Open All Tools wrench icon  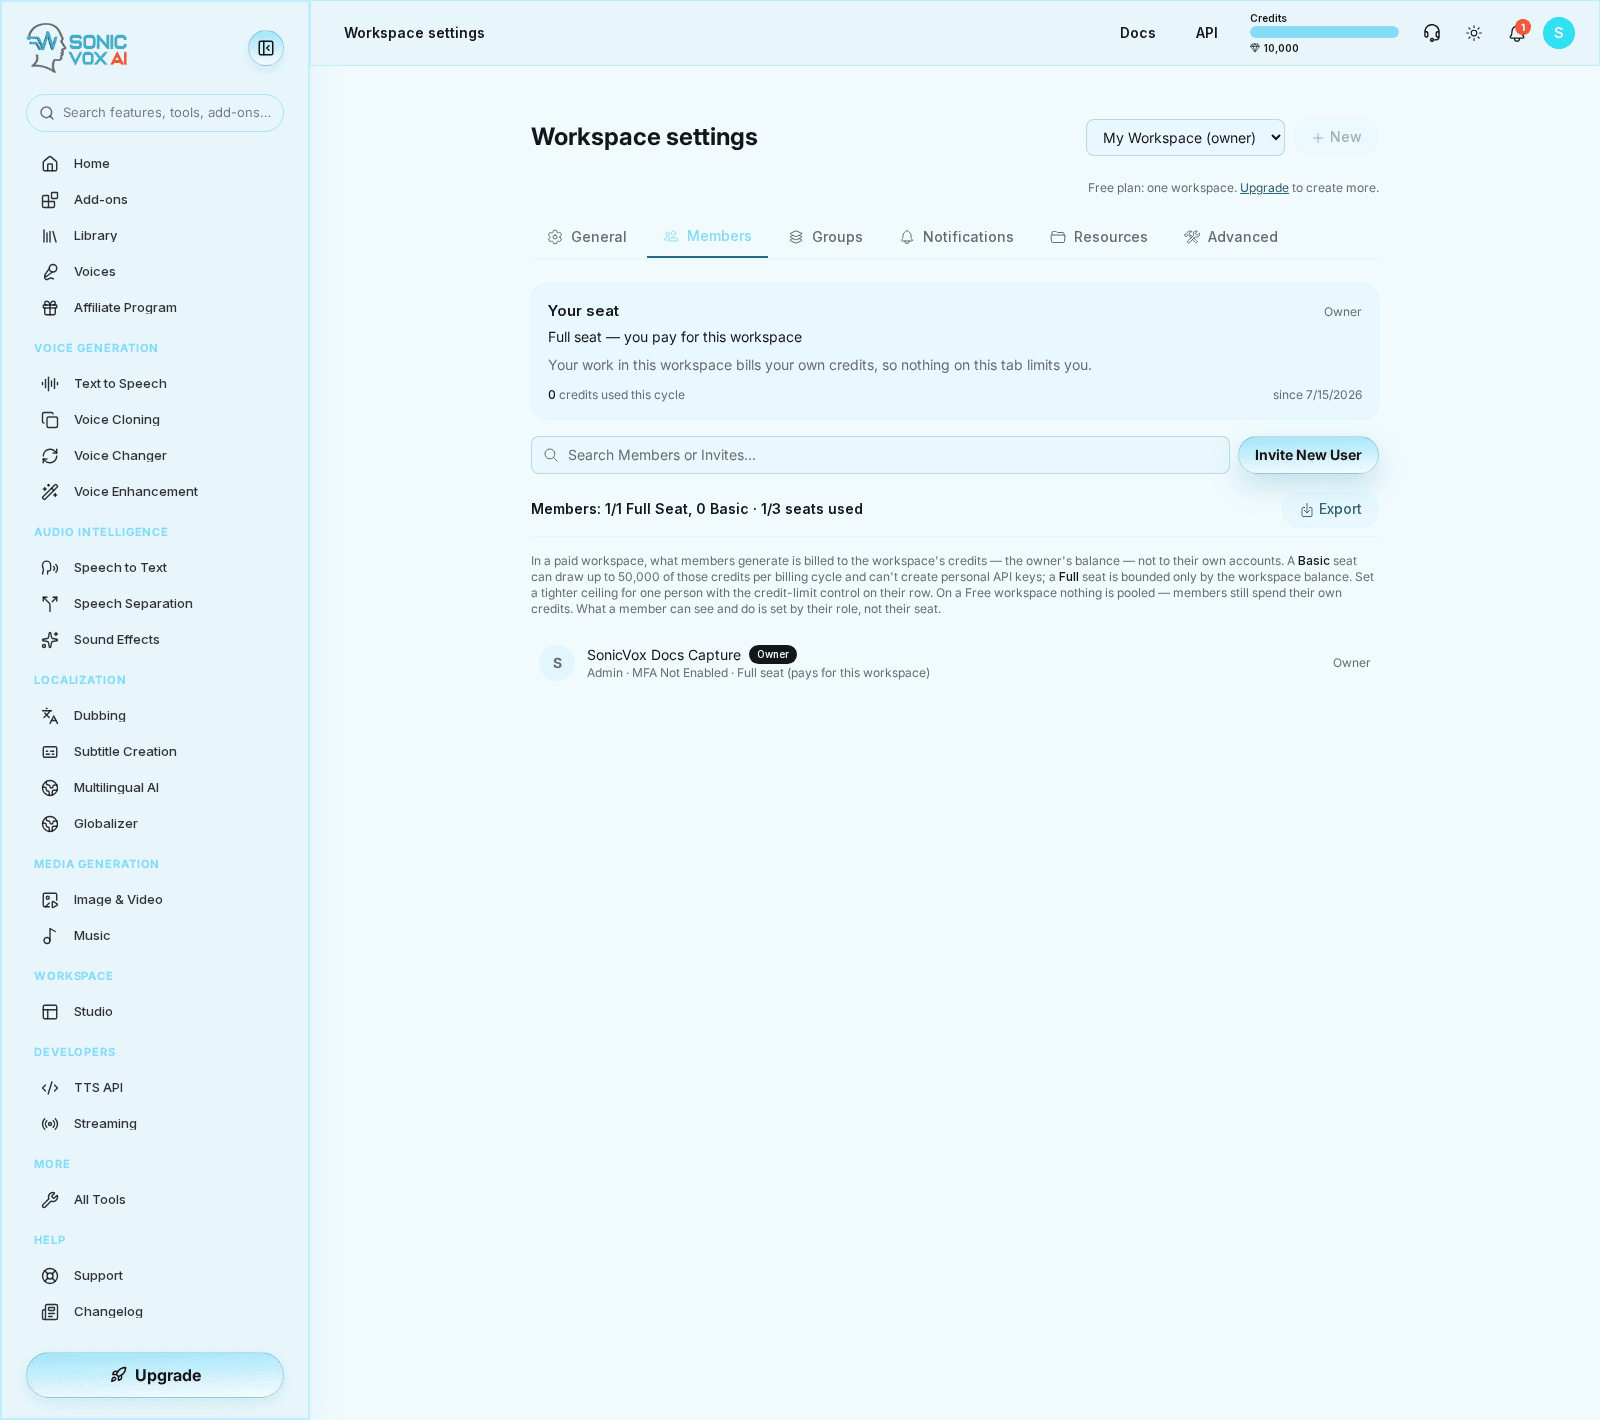50,1200
